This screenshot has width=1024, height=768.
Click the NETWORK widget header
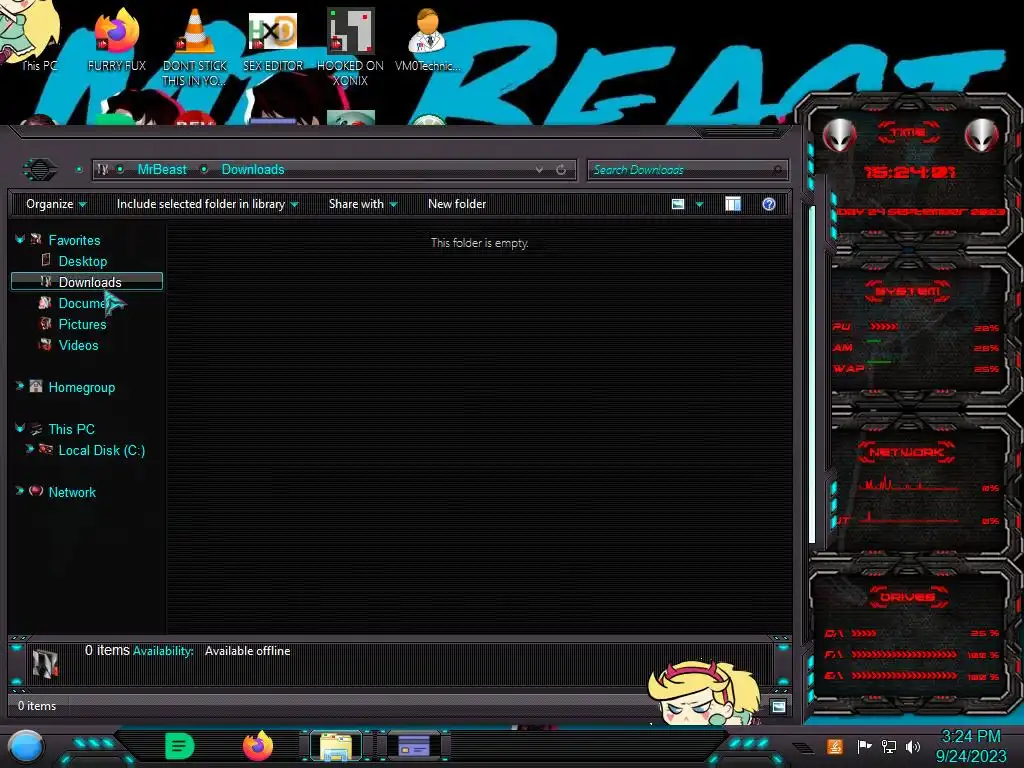[x=906, y=452]
